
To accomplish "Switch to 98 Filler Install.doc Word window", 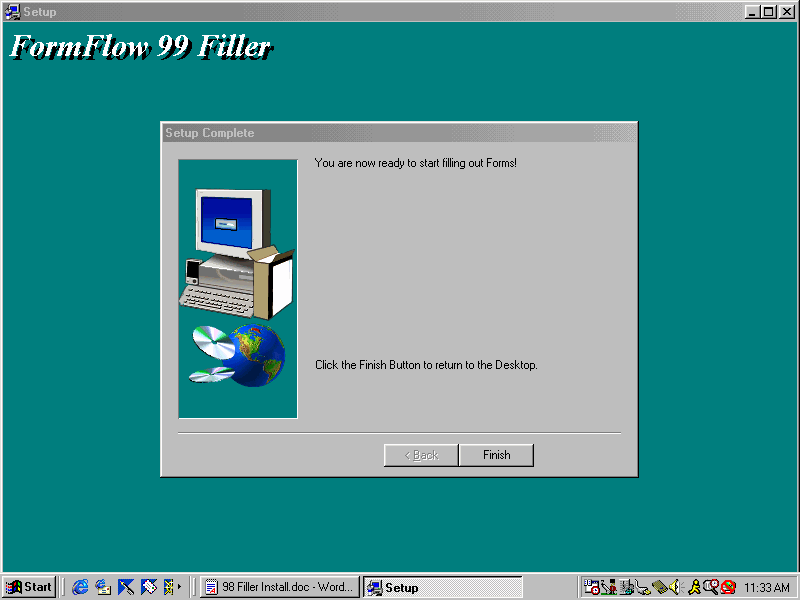I will (279, 587).
